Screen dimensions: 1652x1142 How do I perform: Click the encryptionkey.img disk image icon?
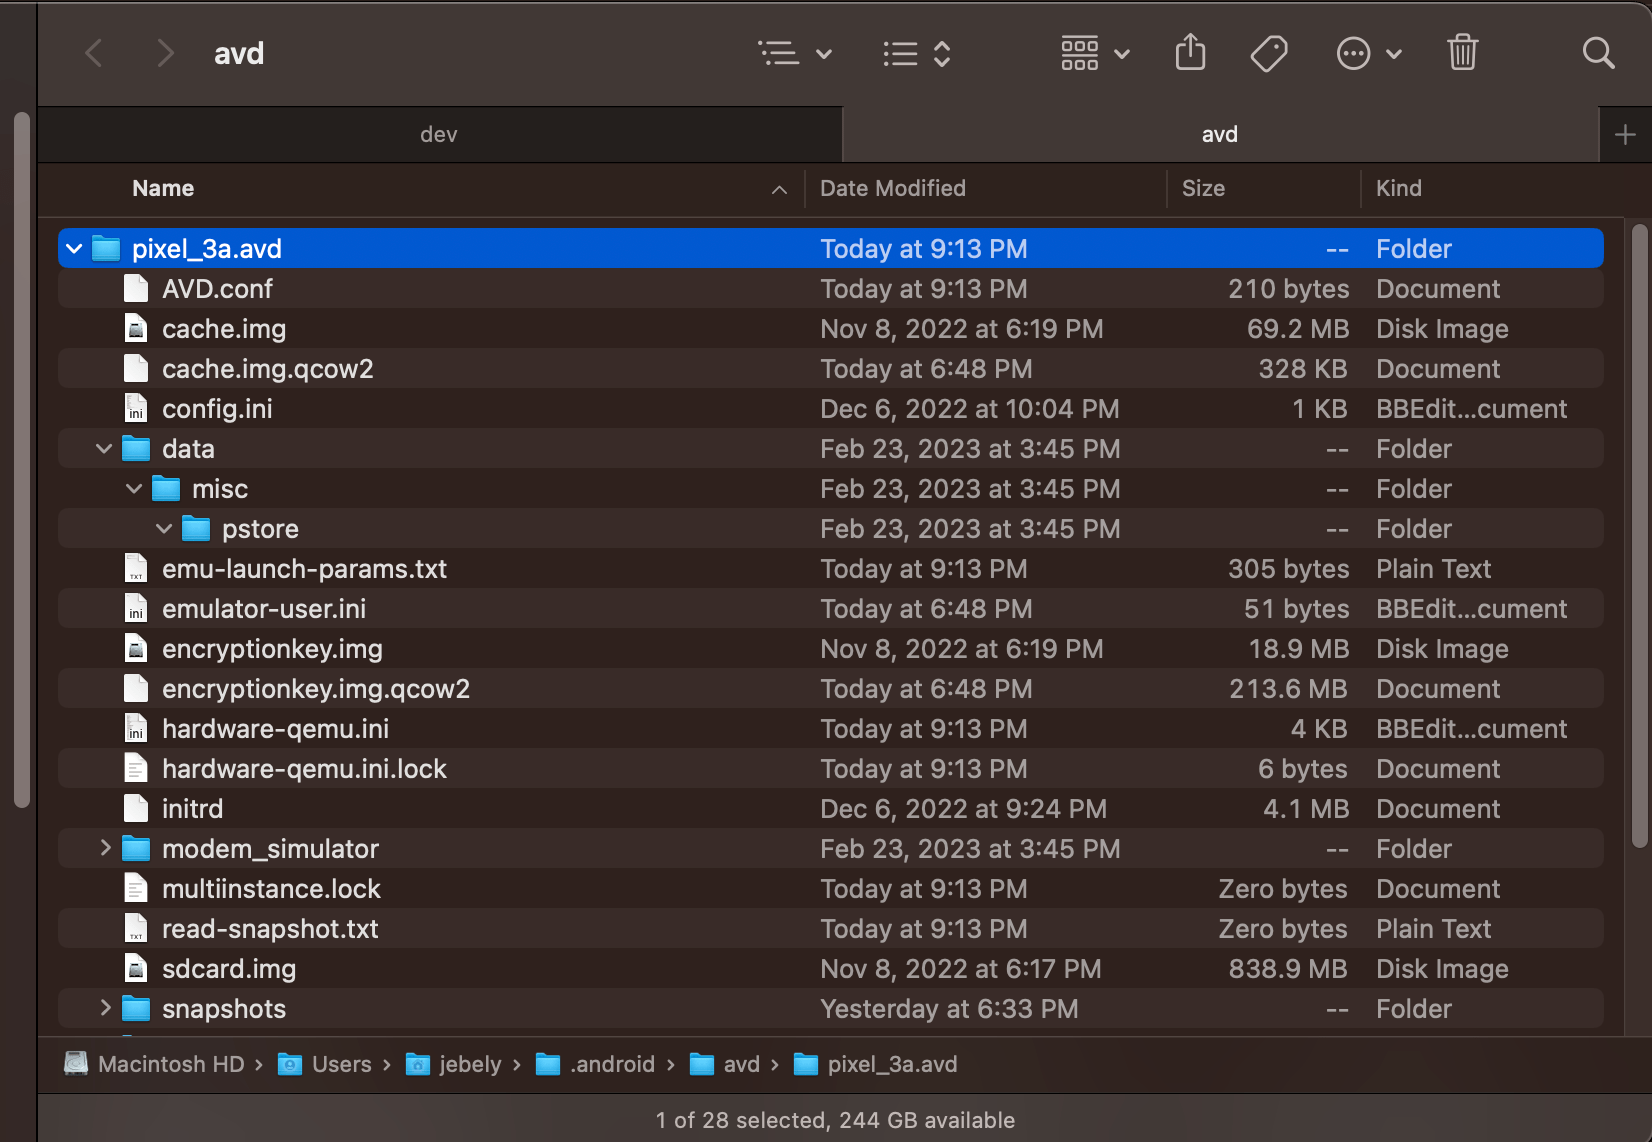pos(136,648)
